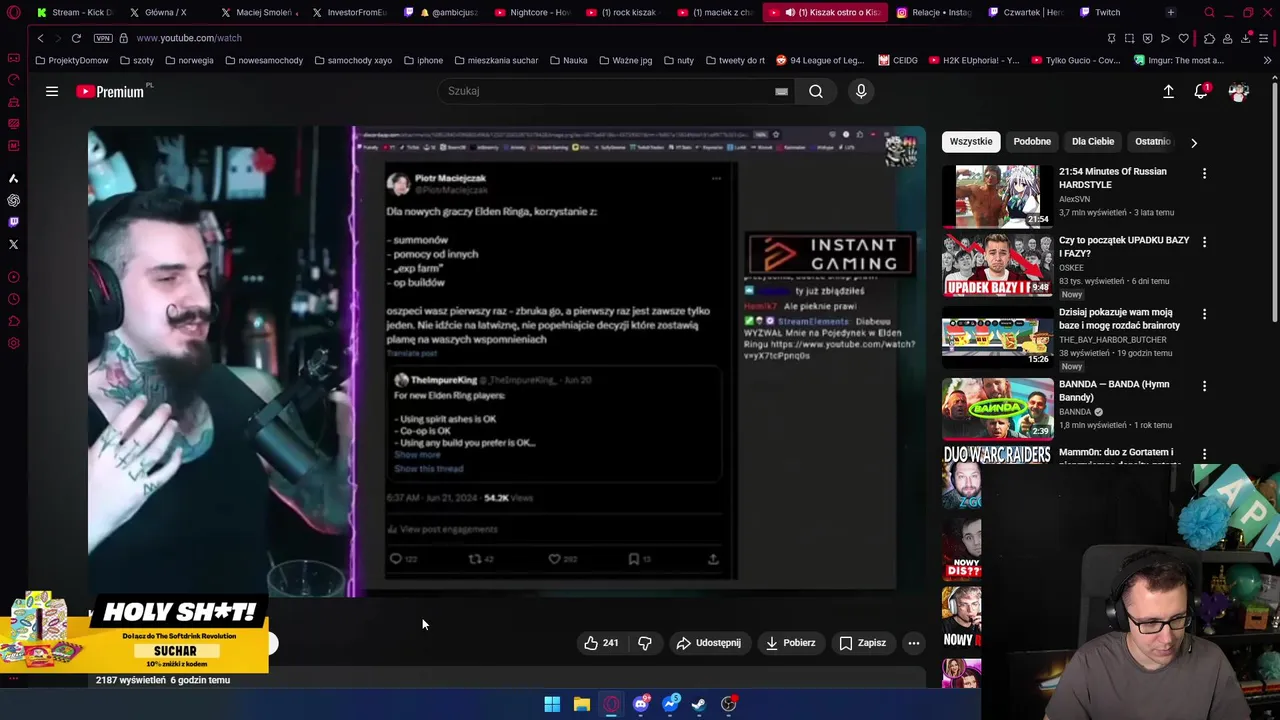Open the three-dot more actions under video
The width and height of the screenshot is (1280, 720).
pos(913,643)
